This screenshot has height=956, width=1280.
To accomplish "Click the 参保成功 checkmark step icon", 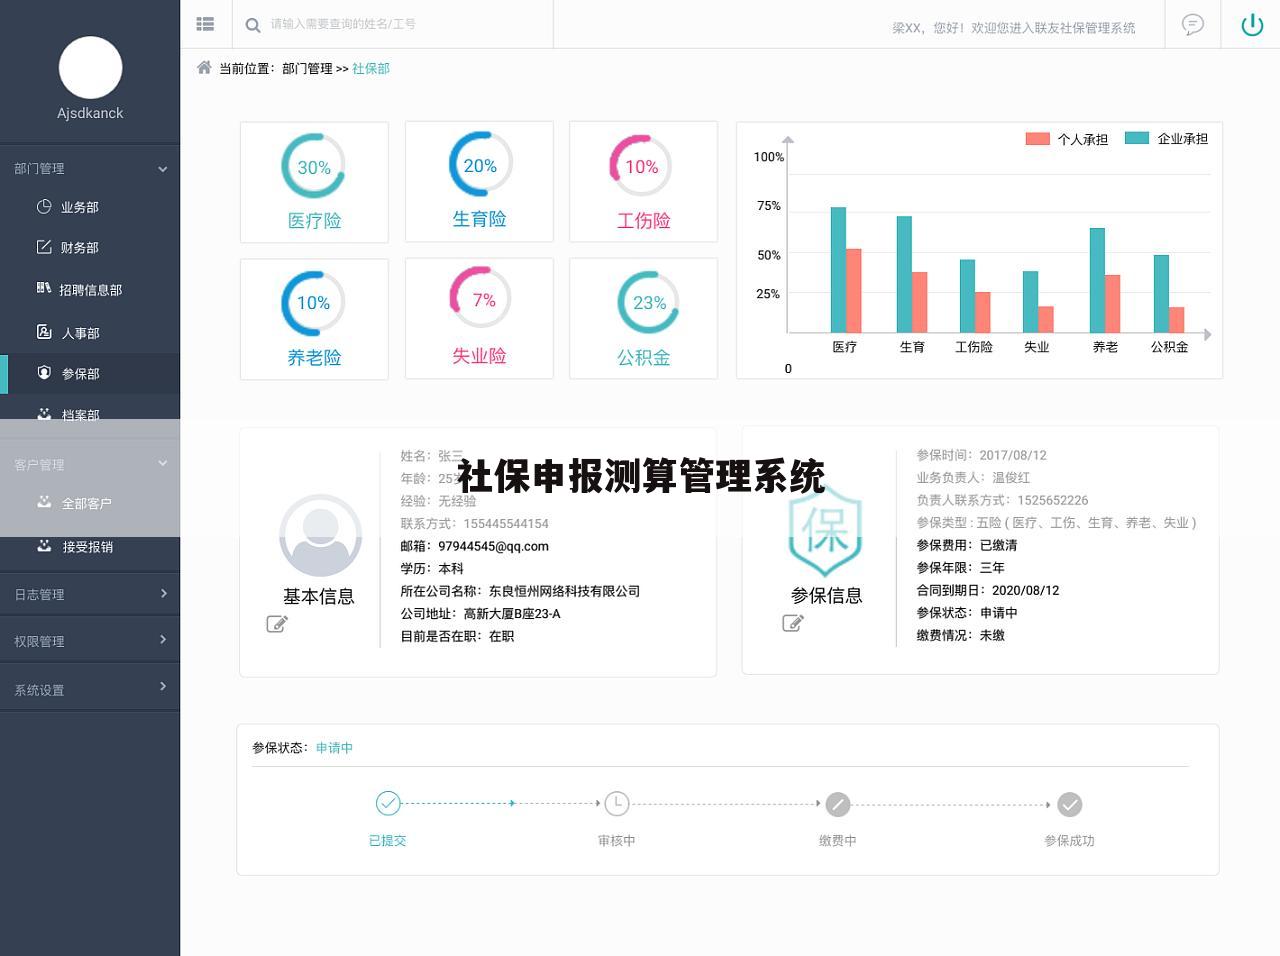I will (1070, 804).
